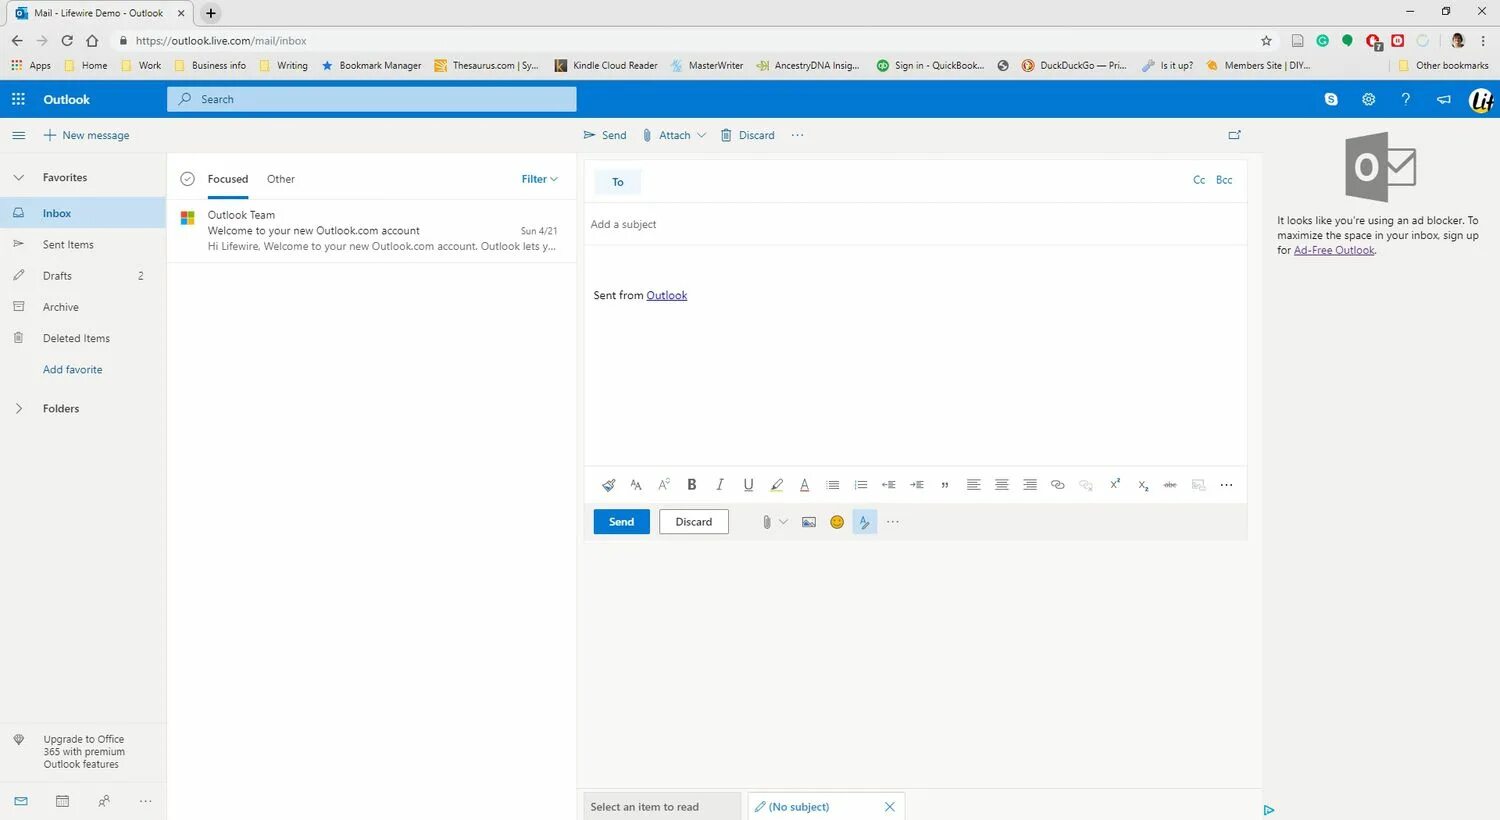Image resolution: width=1500 pixels, height=820 pixels.
Task: Open Outlook settings gear
Action: pos(1368,99)
